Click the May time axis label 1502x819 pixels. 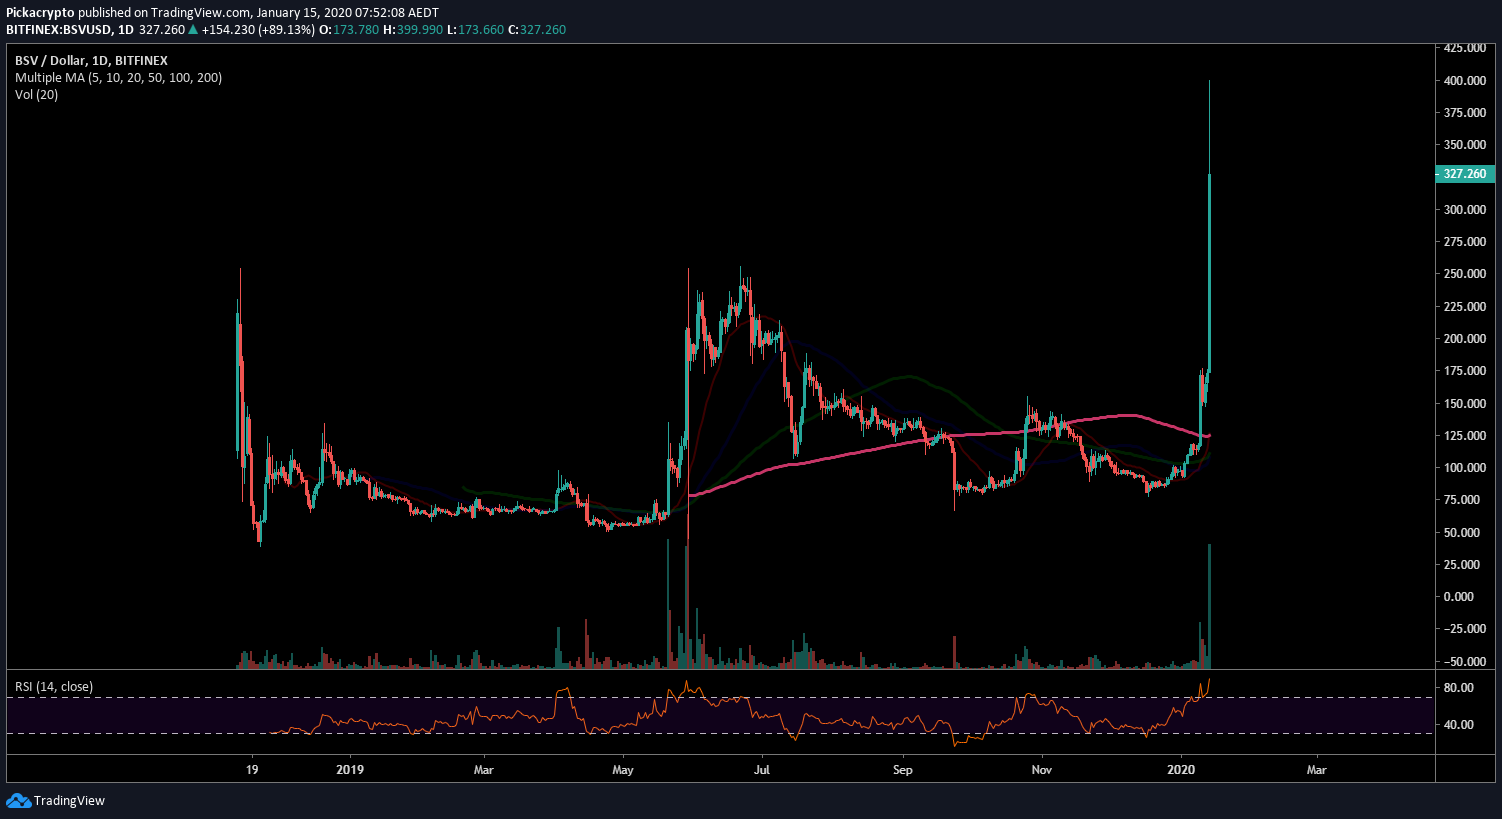(x=623, y=770)
